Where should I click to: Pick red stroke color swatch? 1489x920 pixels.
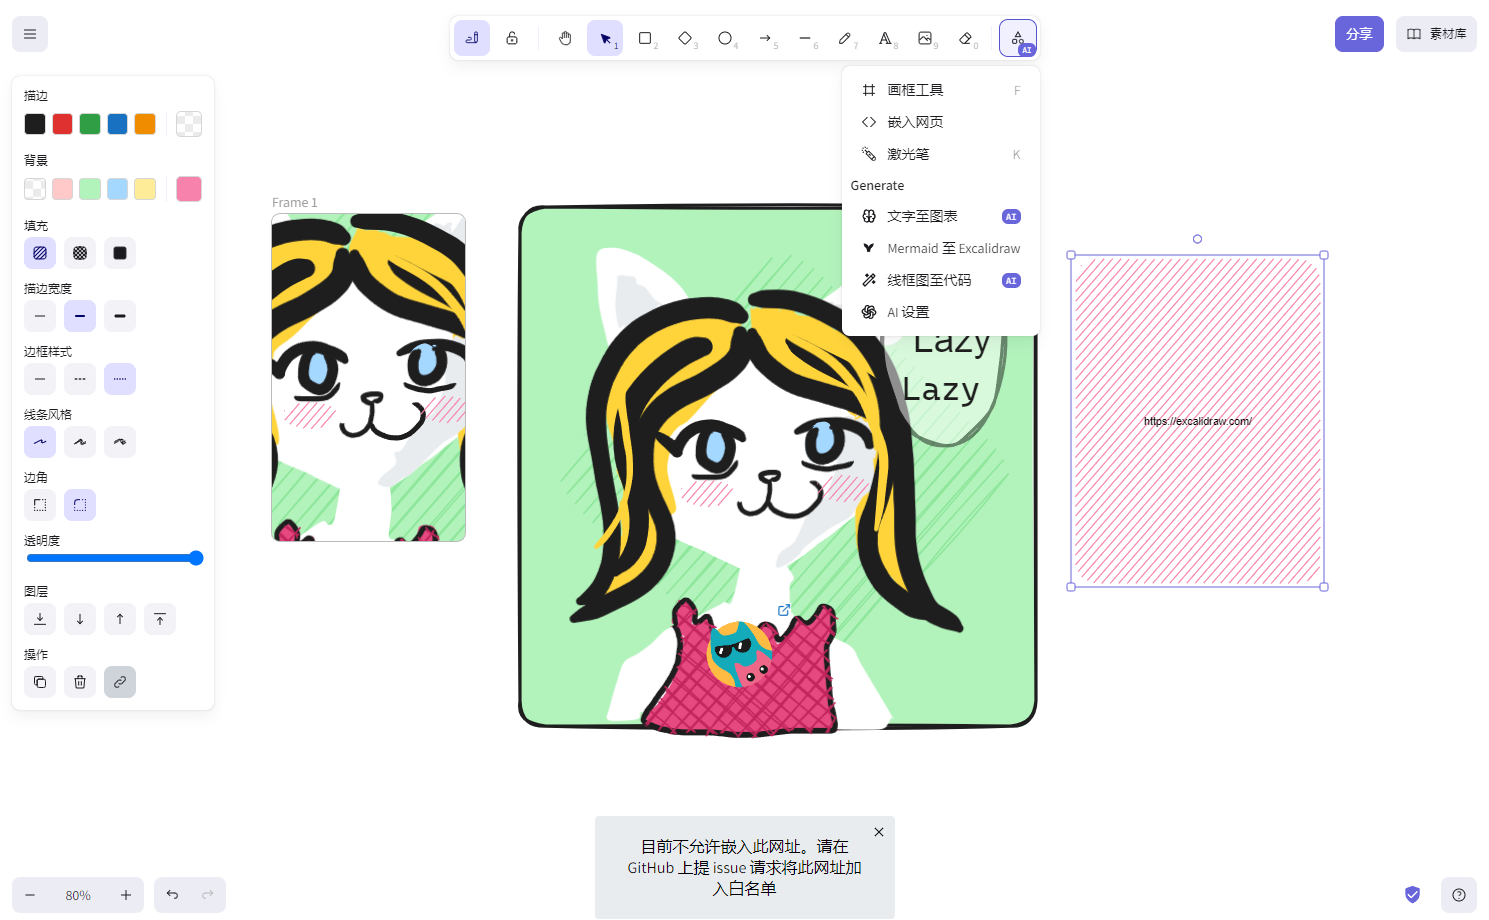62,124
